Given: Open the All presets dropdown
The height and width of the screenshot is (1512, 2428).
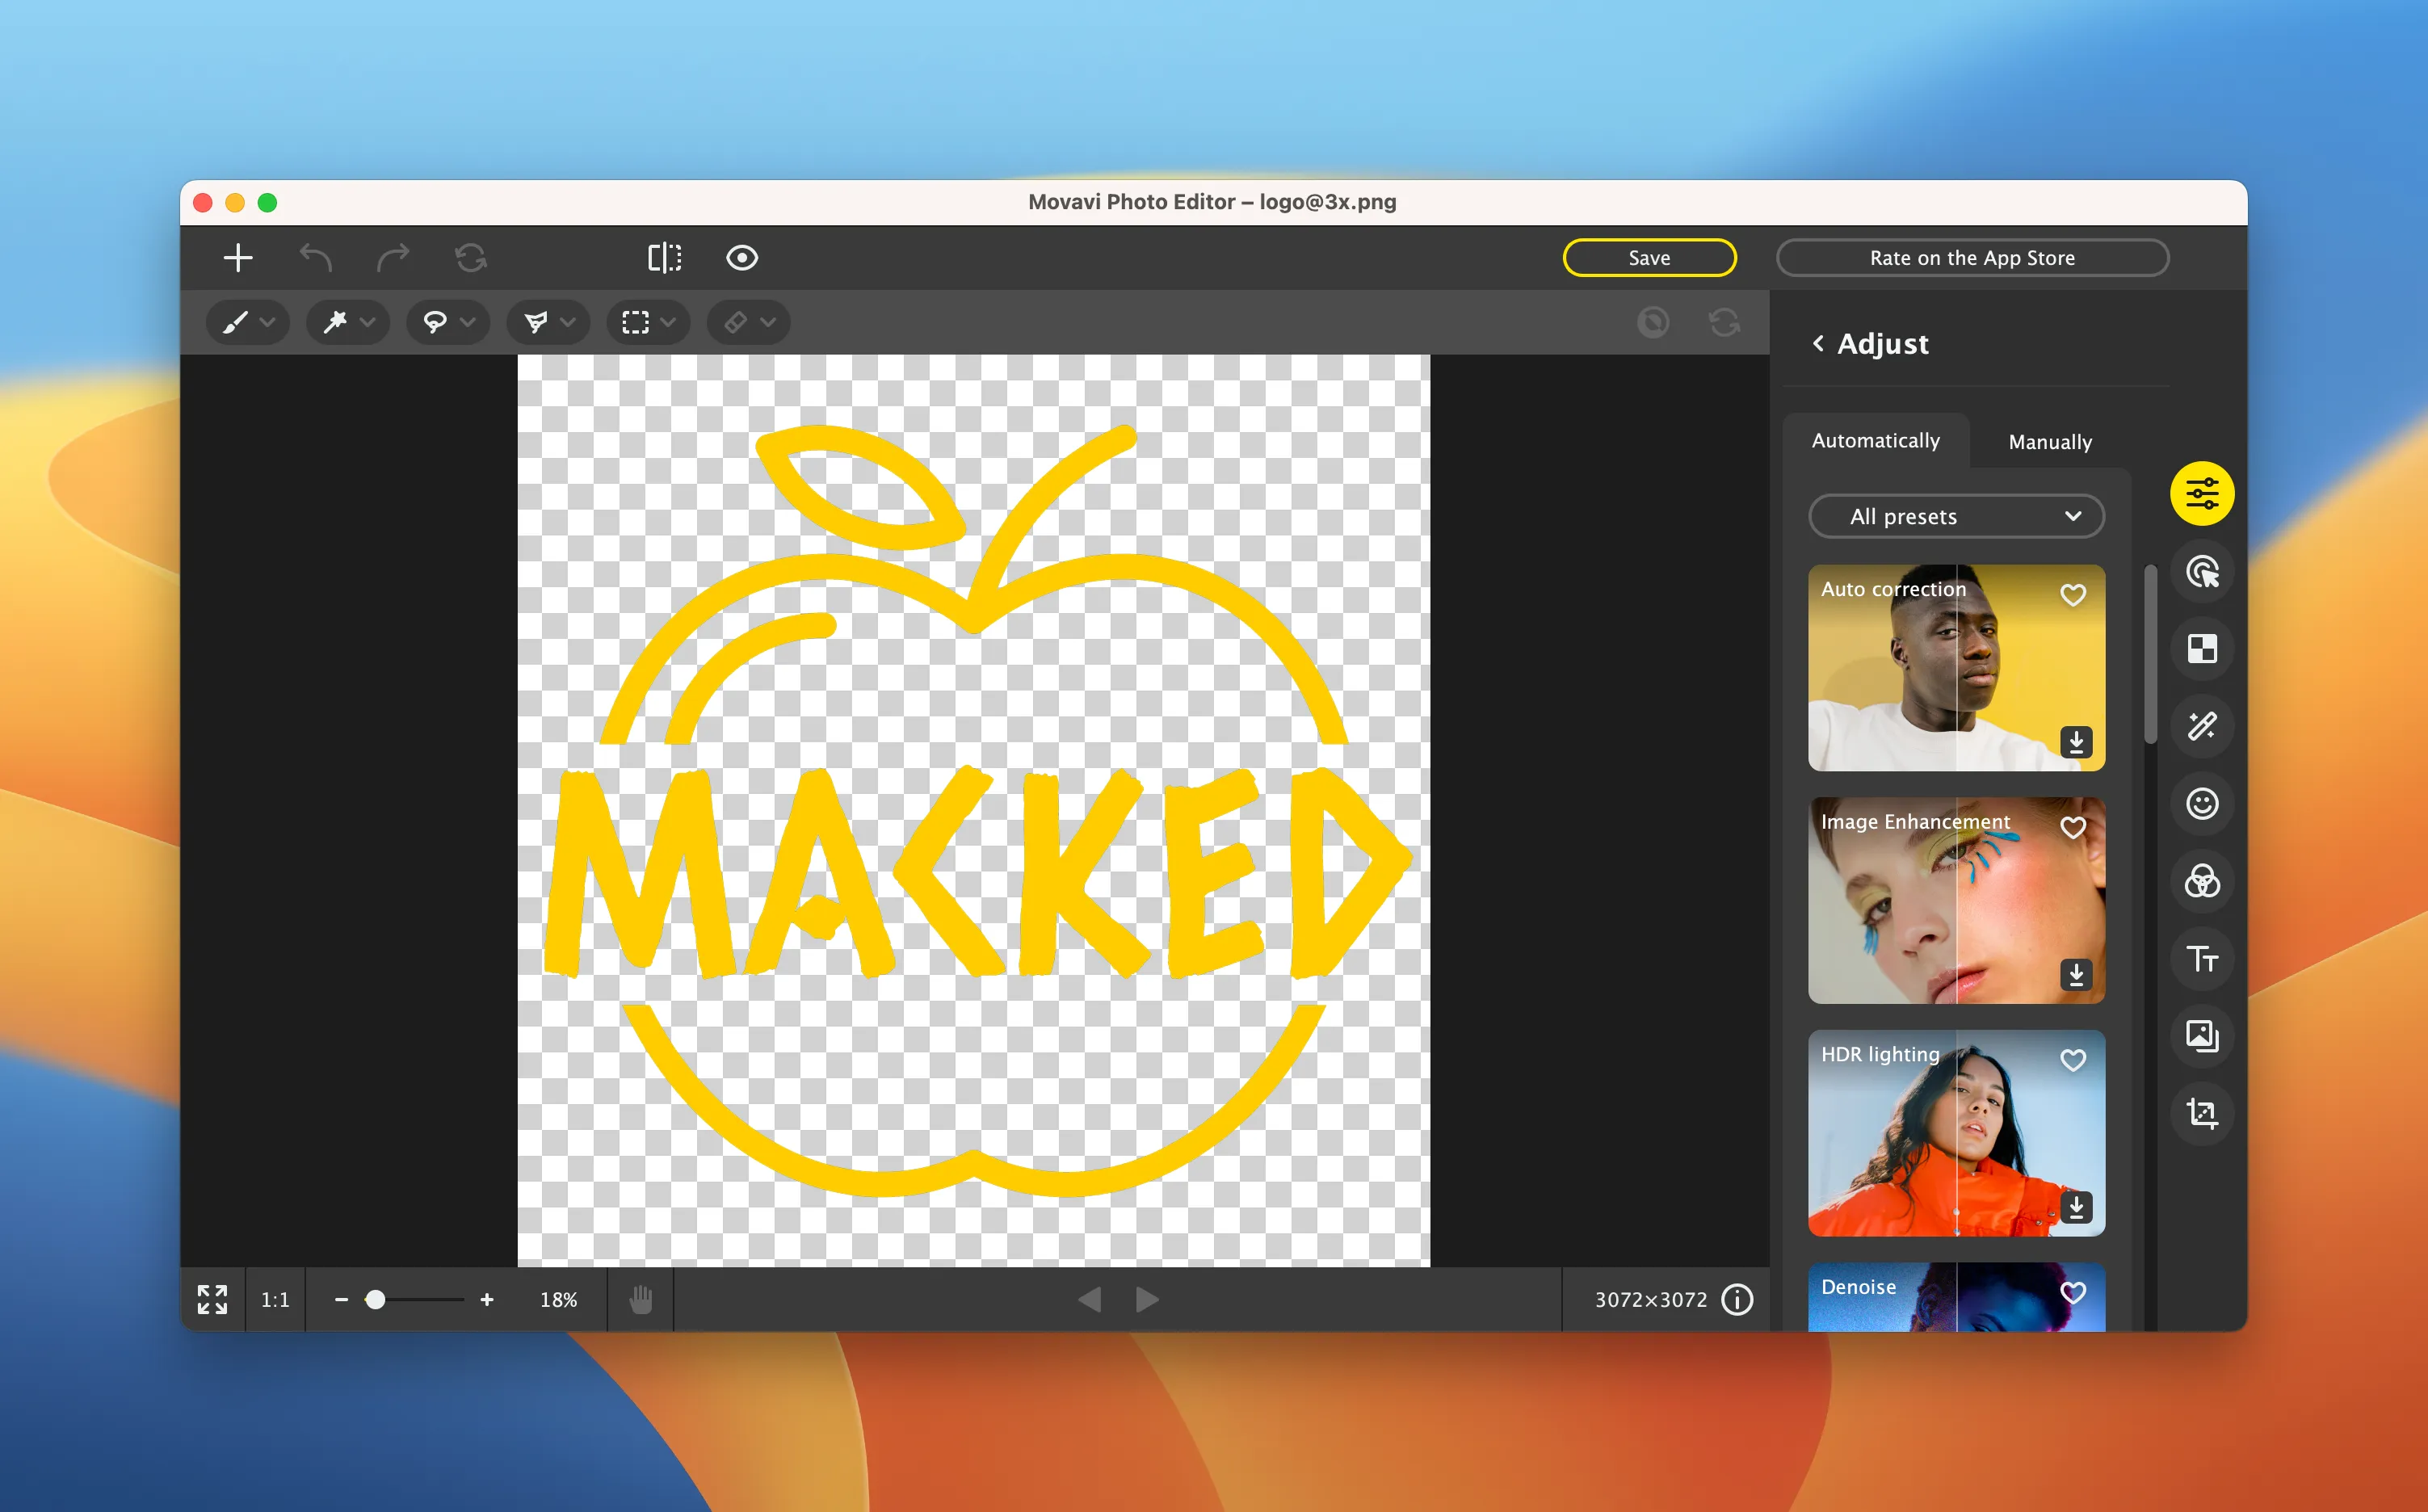Looking at the screenshot, I should pyautogui.click(x=1956, y=517).
